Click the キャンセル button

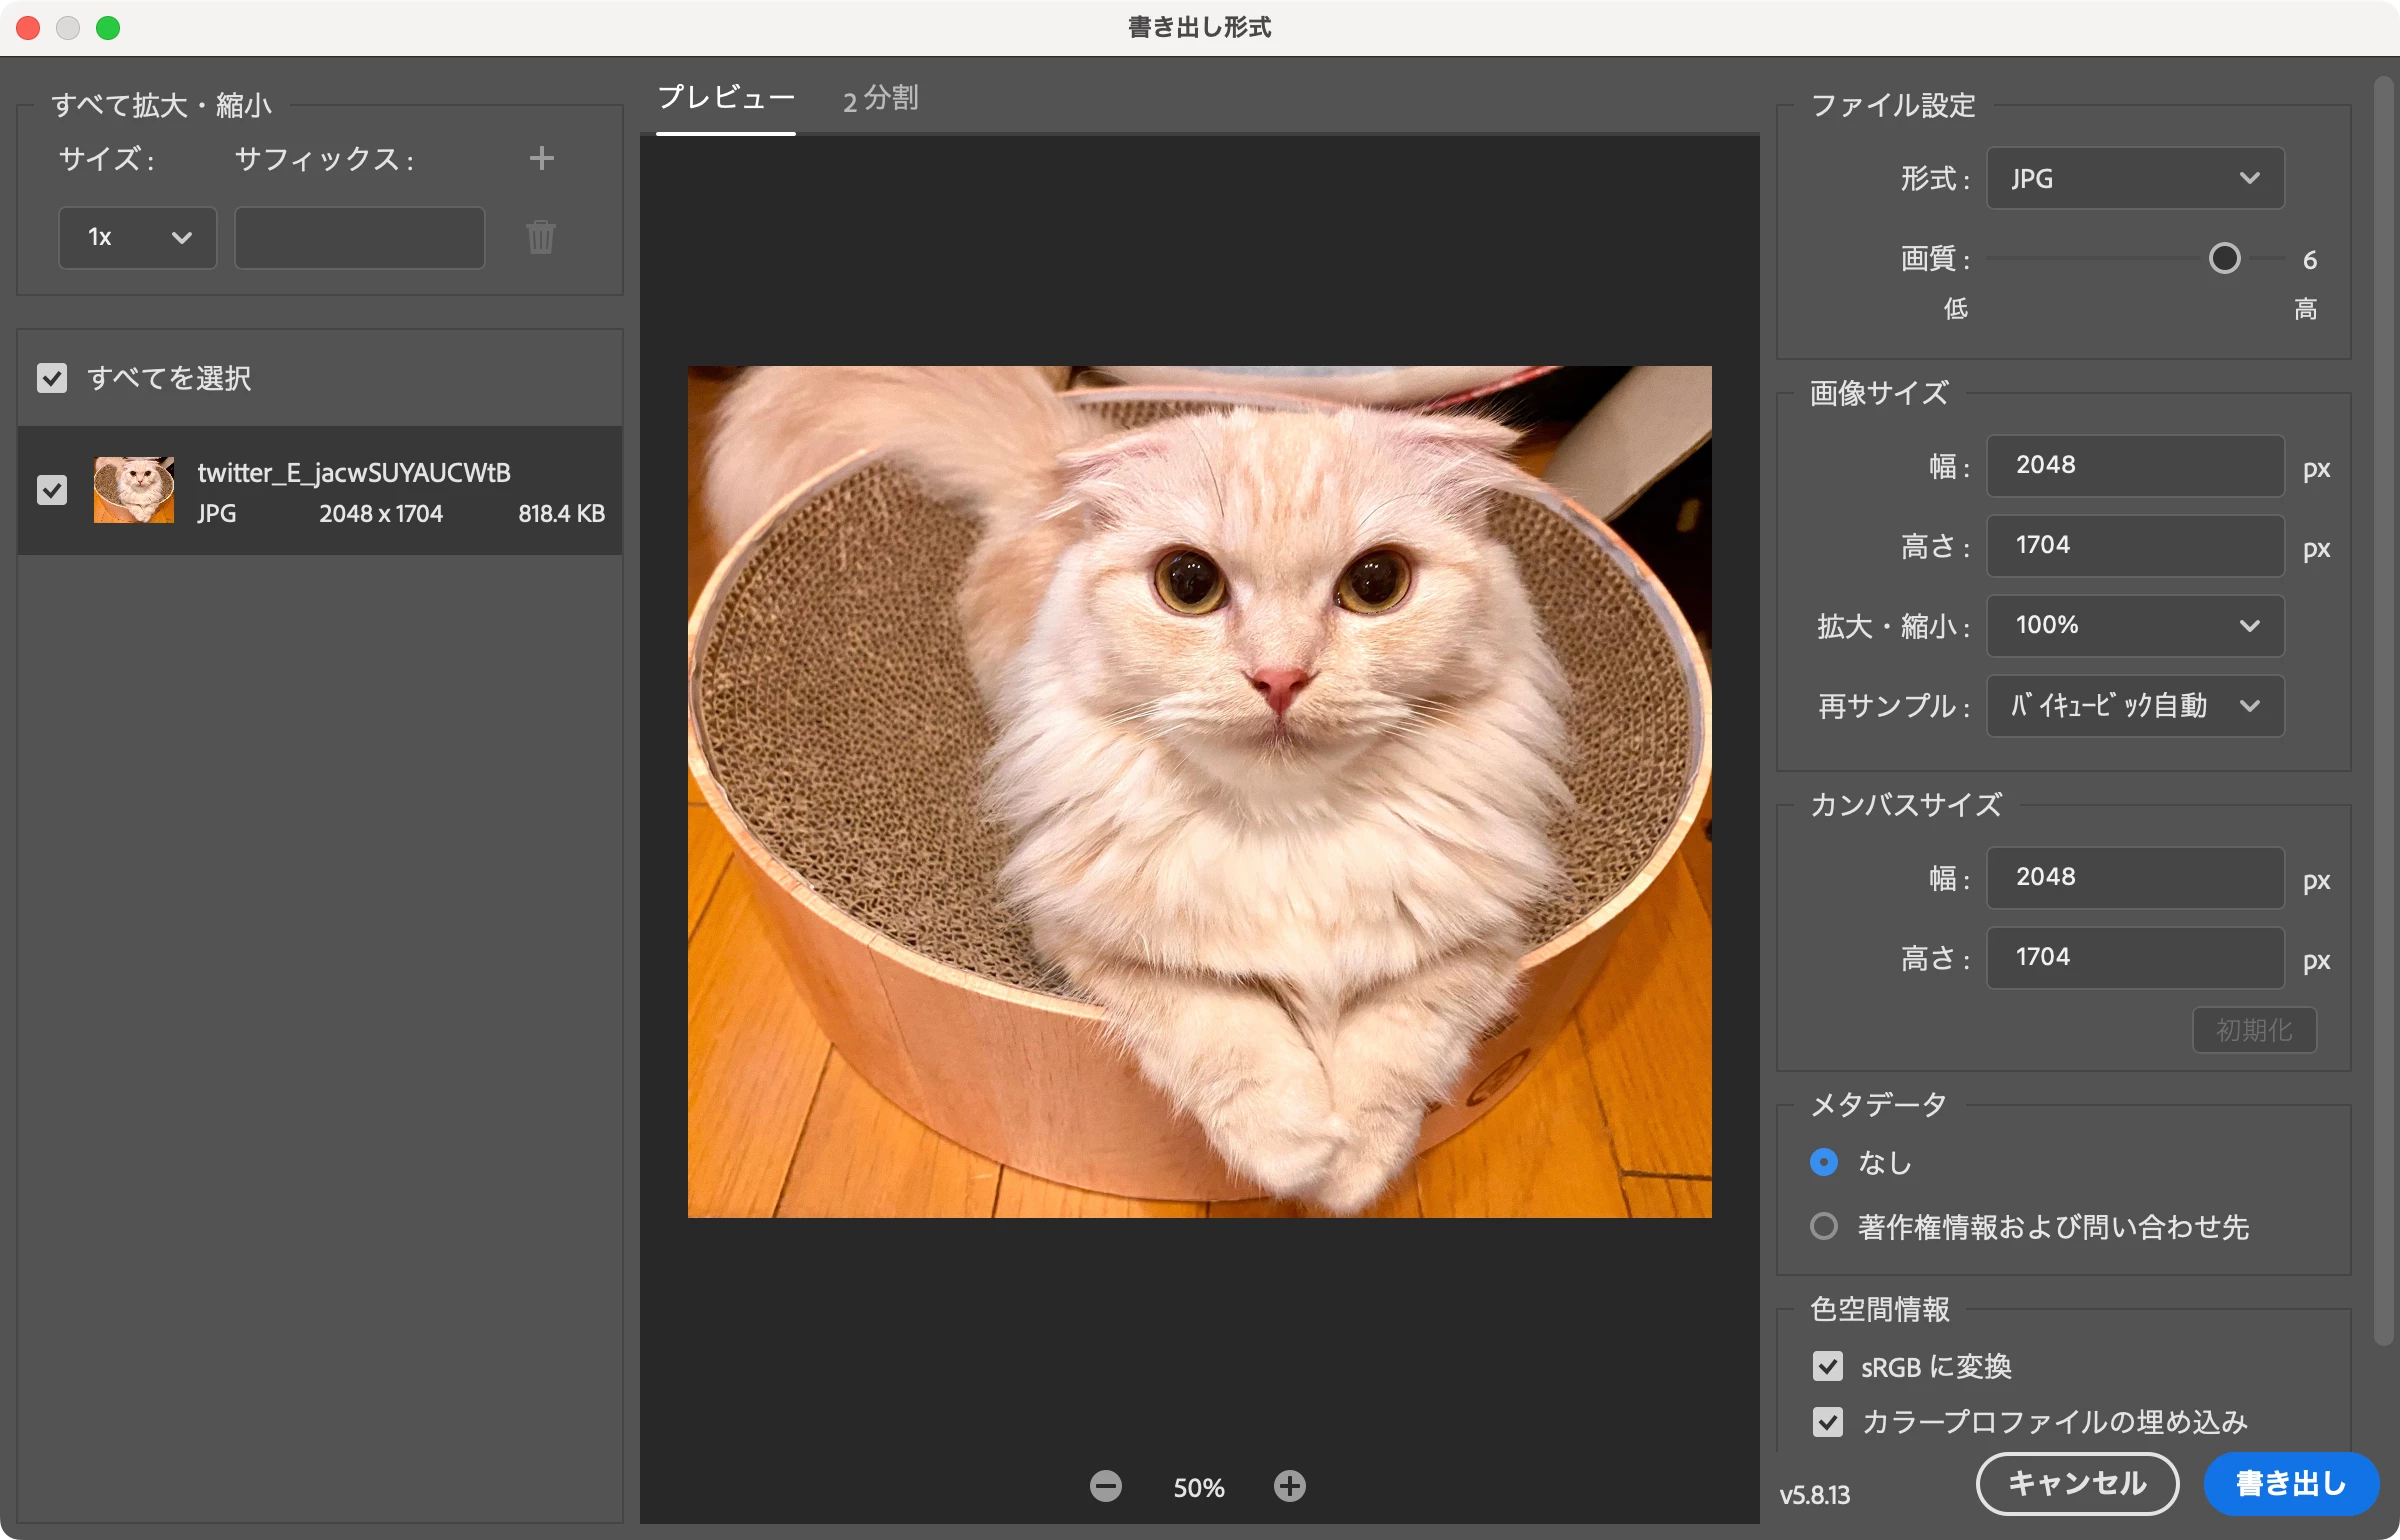(2077, 1484)
